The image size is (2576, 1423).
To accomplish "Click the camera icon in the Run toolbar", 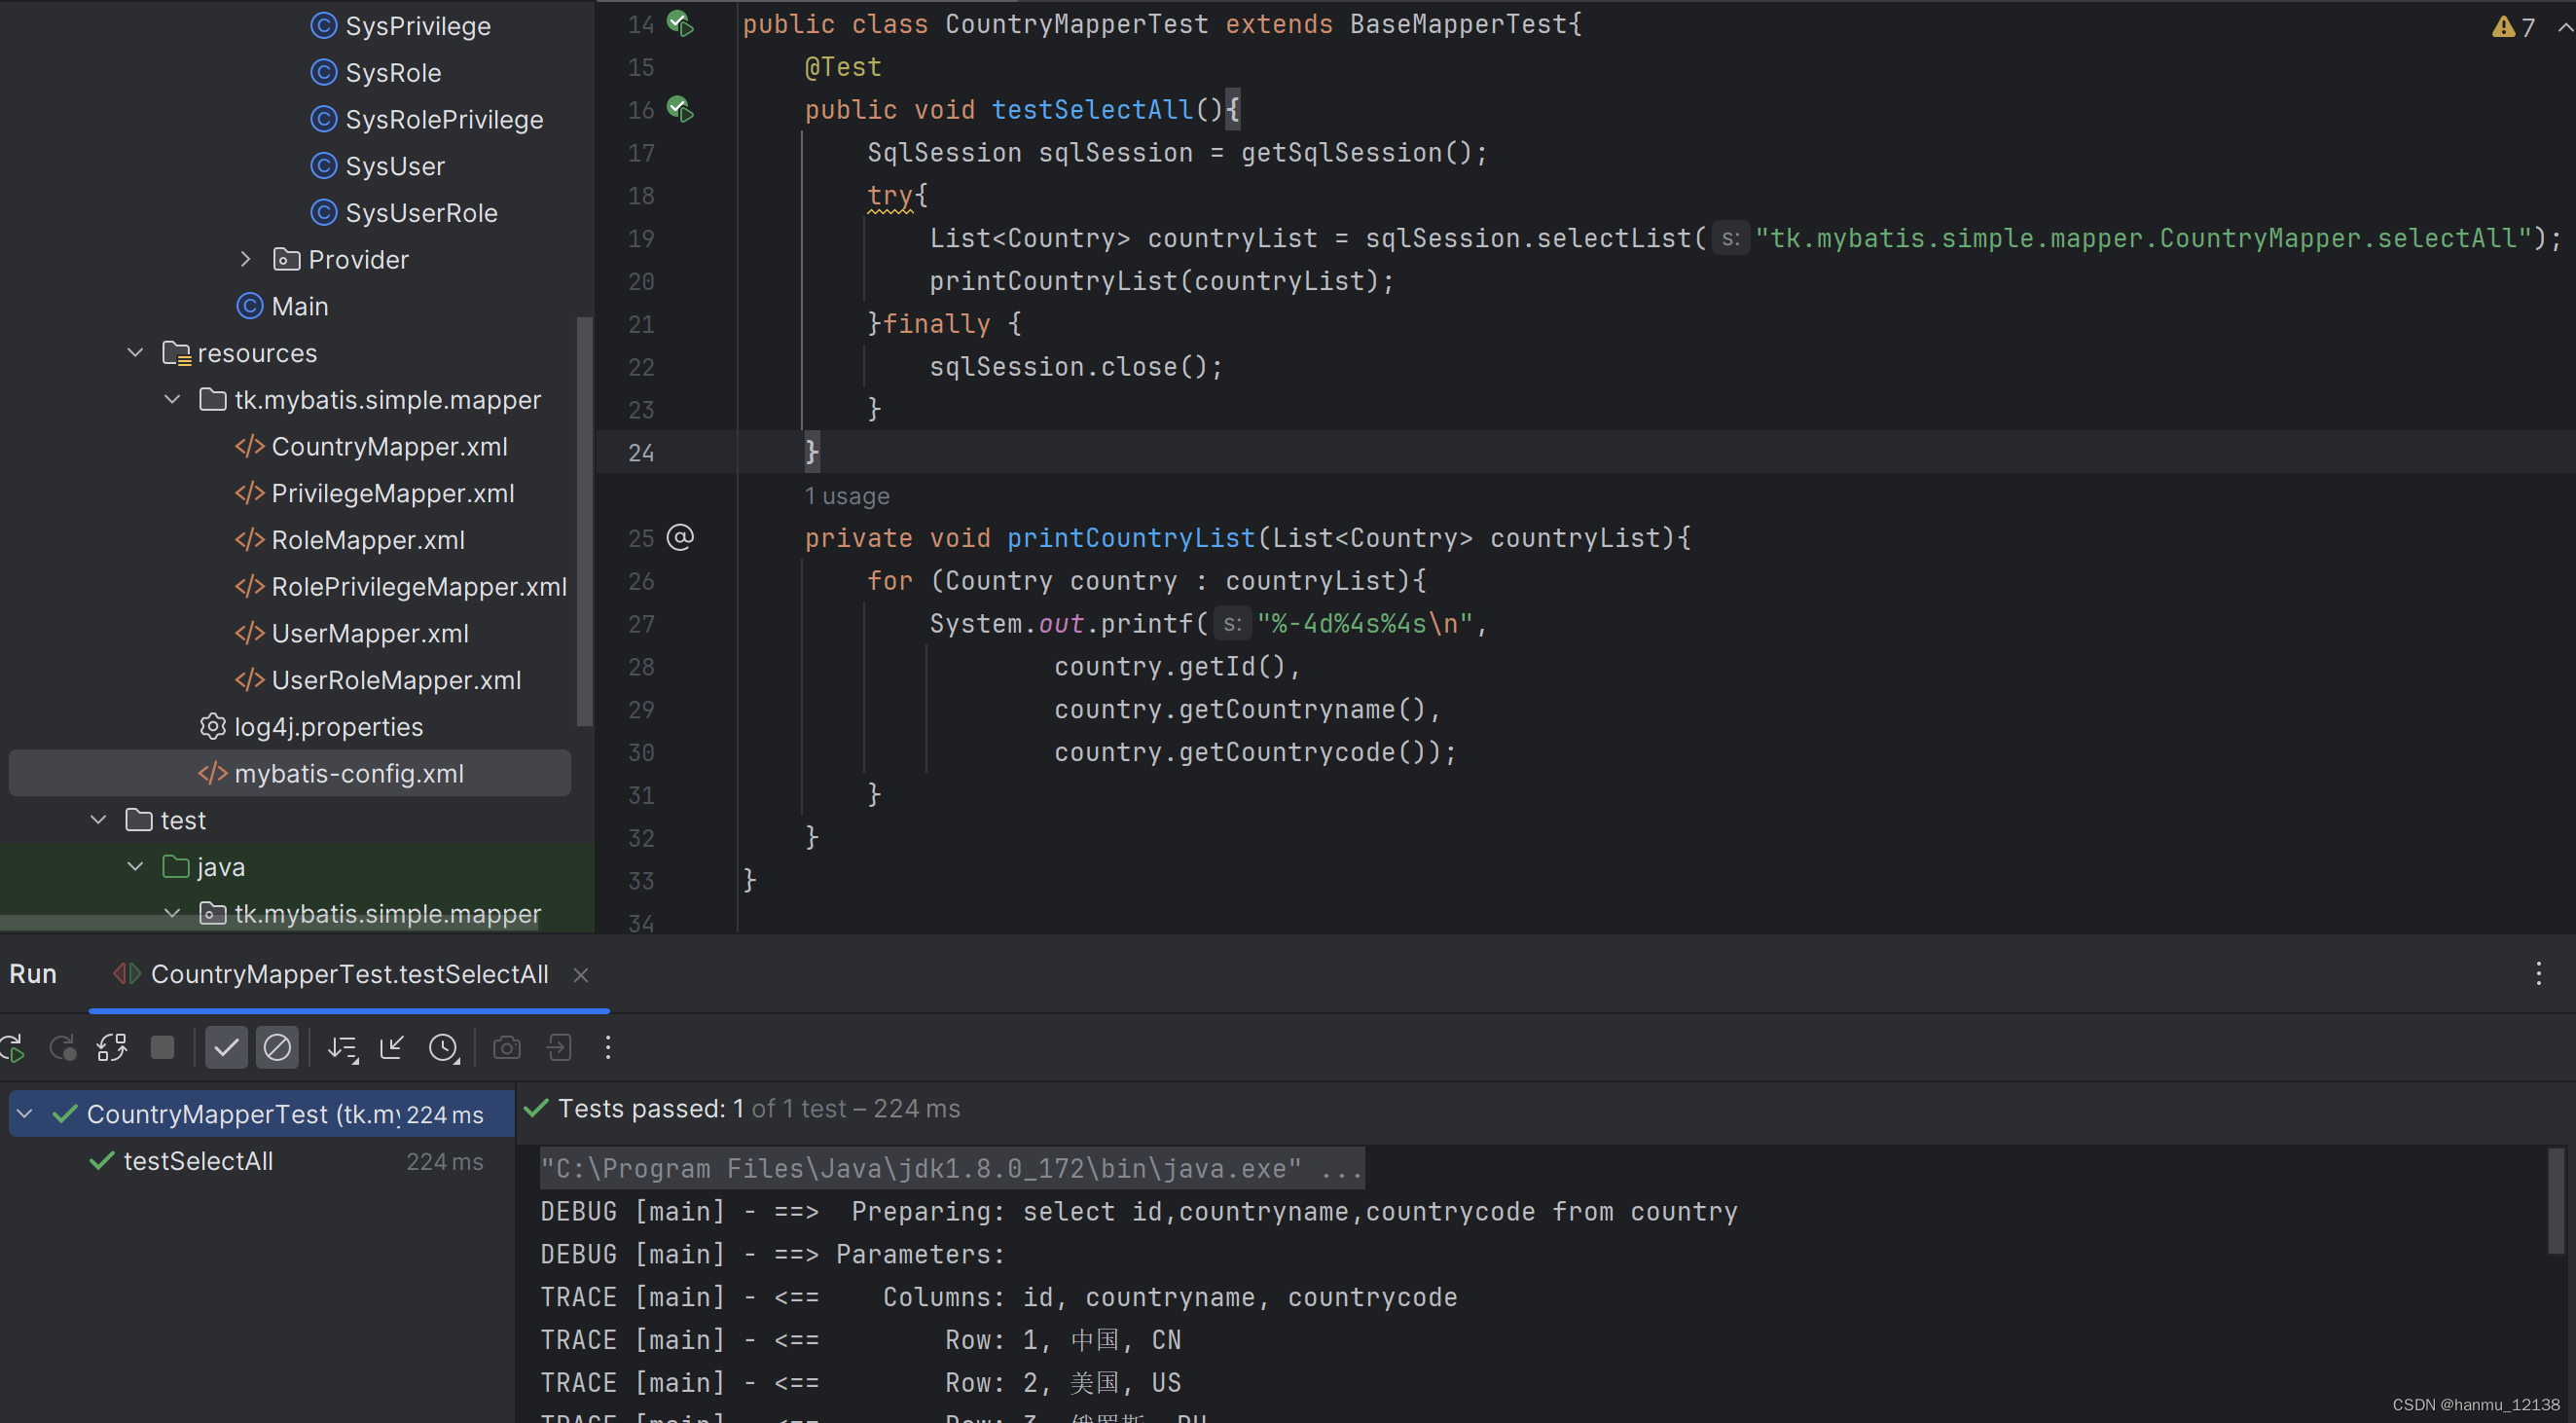I will point(507,1047).
